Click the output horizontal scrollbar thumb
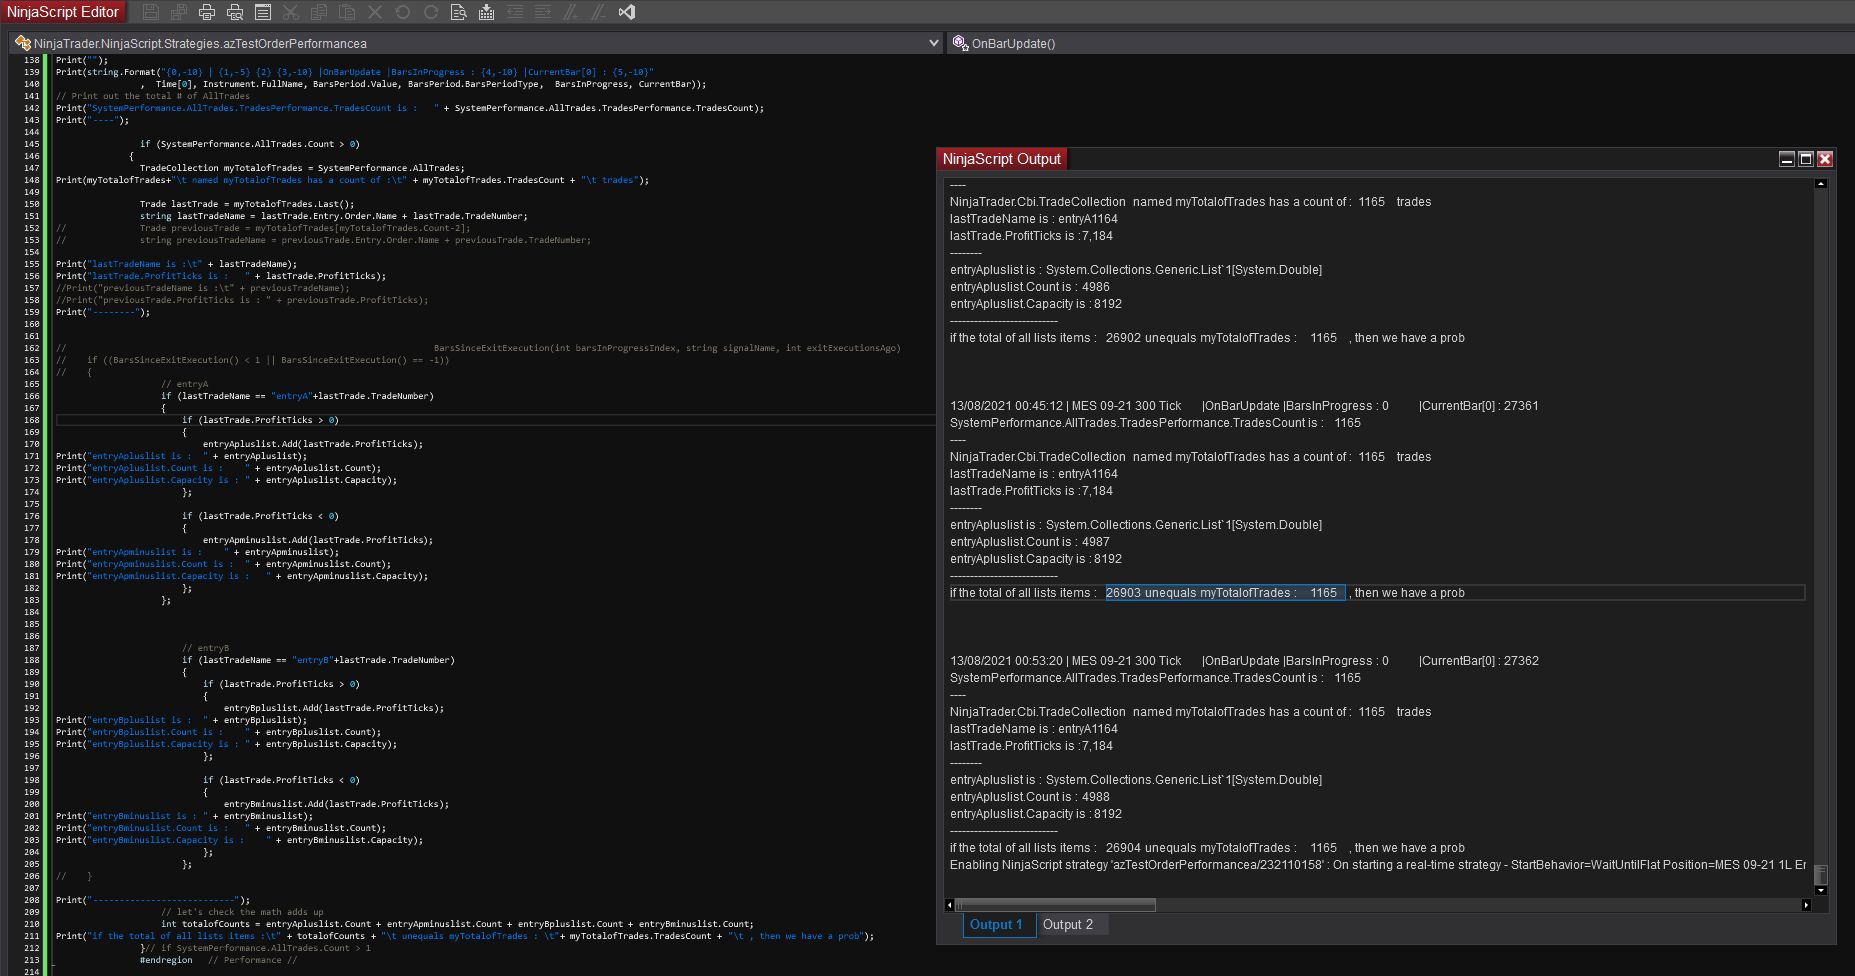 [1056, 905]
